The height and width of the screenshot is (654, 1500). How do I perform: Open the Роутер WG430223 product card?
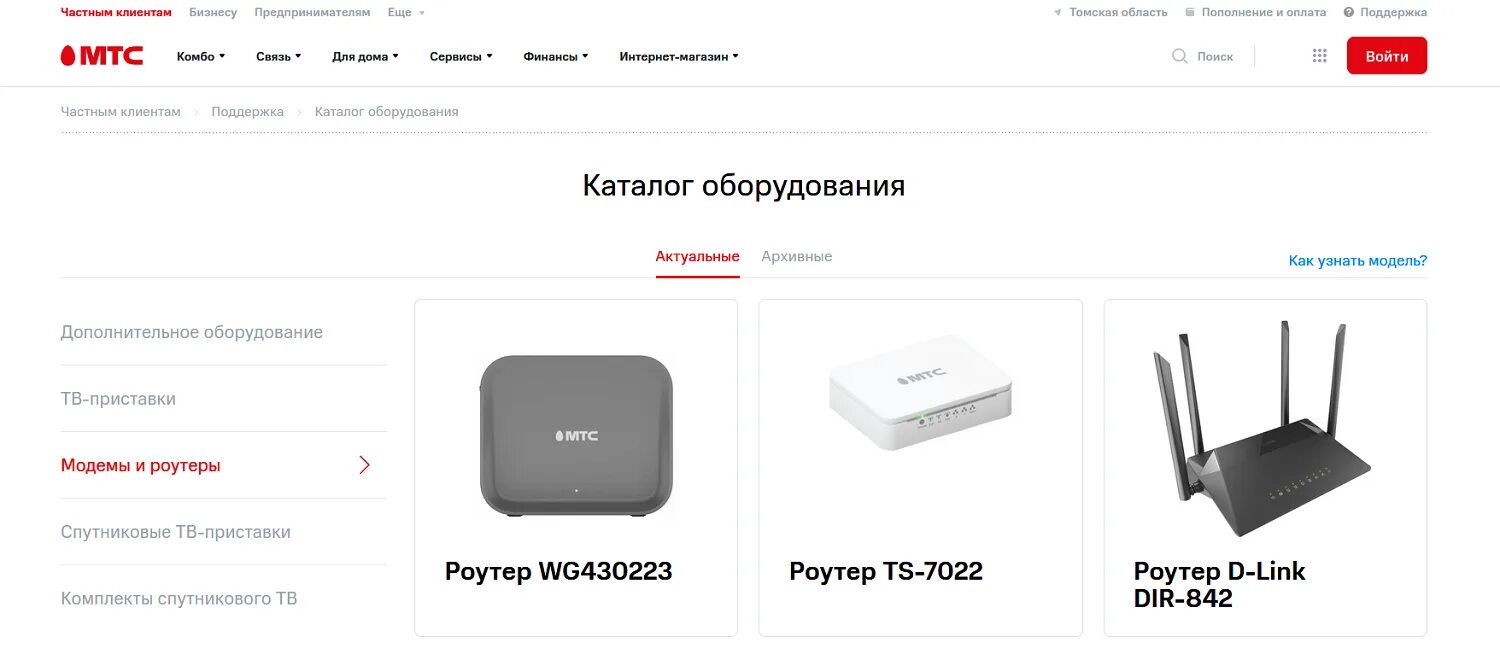(x=576, y=468)
